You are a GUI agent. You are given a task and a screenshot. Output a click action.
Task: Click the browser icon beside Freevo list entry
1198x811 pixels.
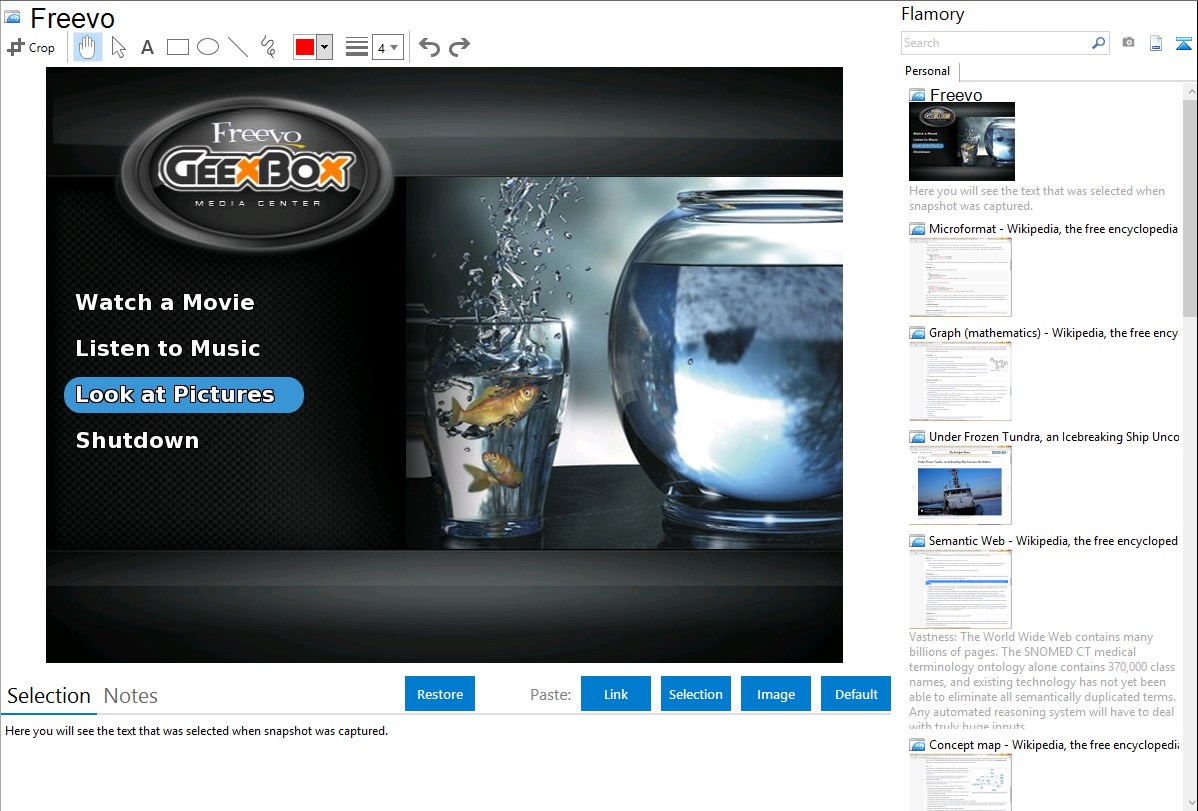(x=918, y=96)
